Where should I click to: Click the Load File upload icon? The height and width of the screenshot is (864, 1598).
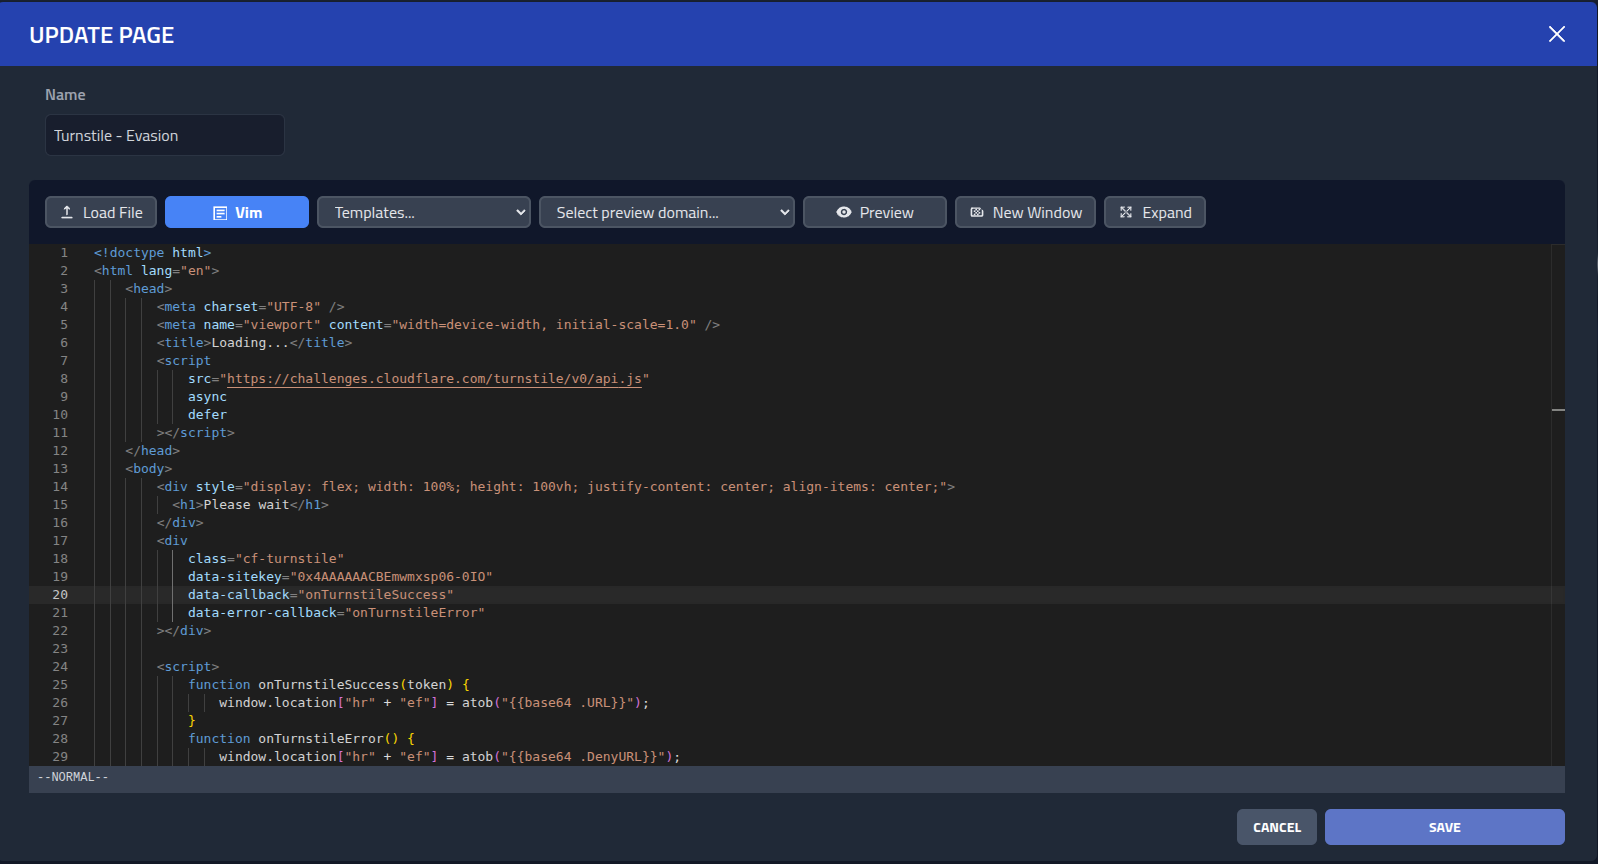67,212
